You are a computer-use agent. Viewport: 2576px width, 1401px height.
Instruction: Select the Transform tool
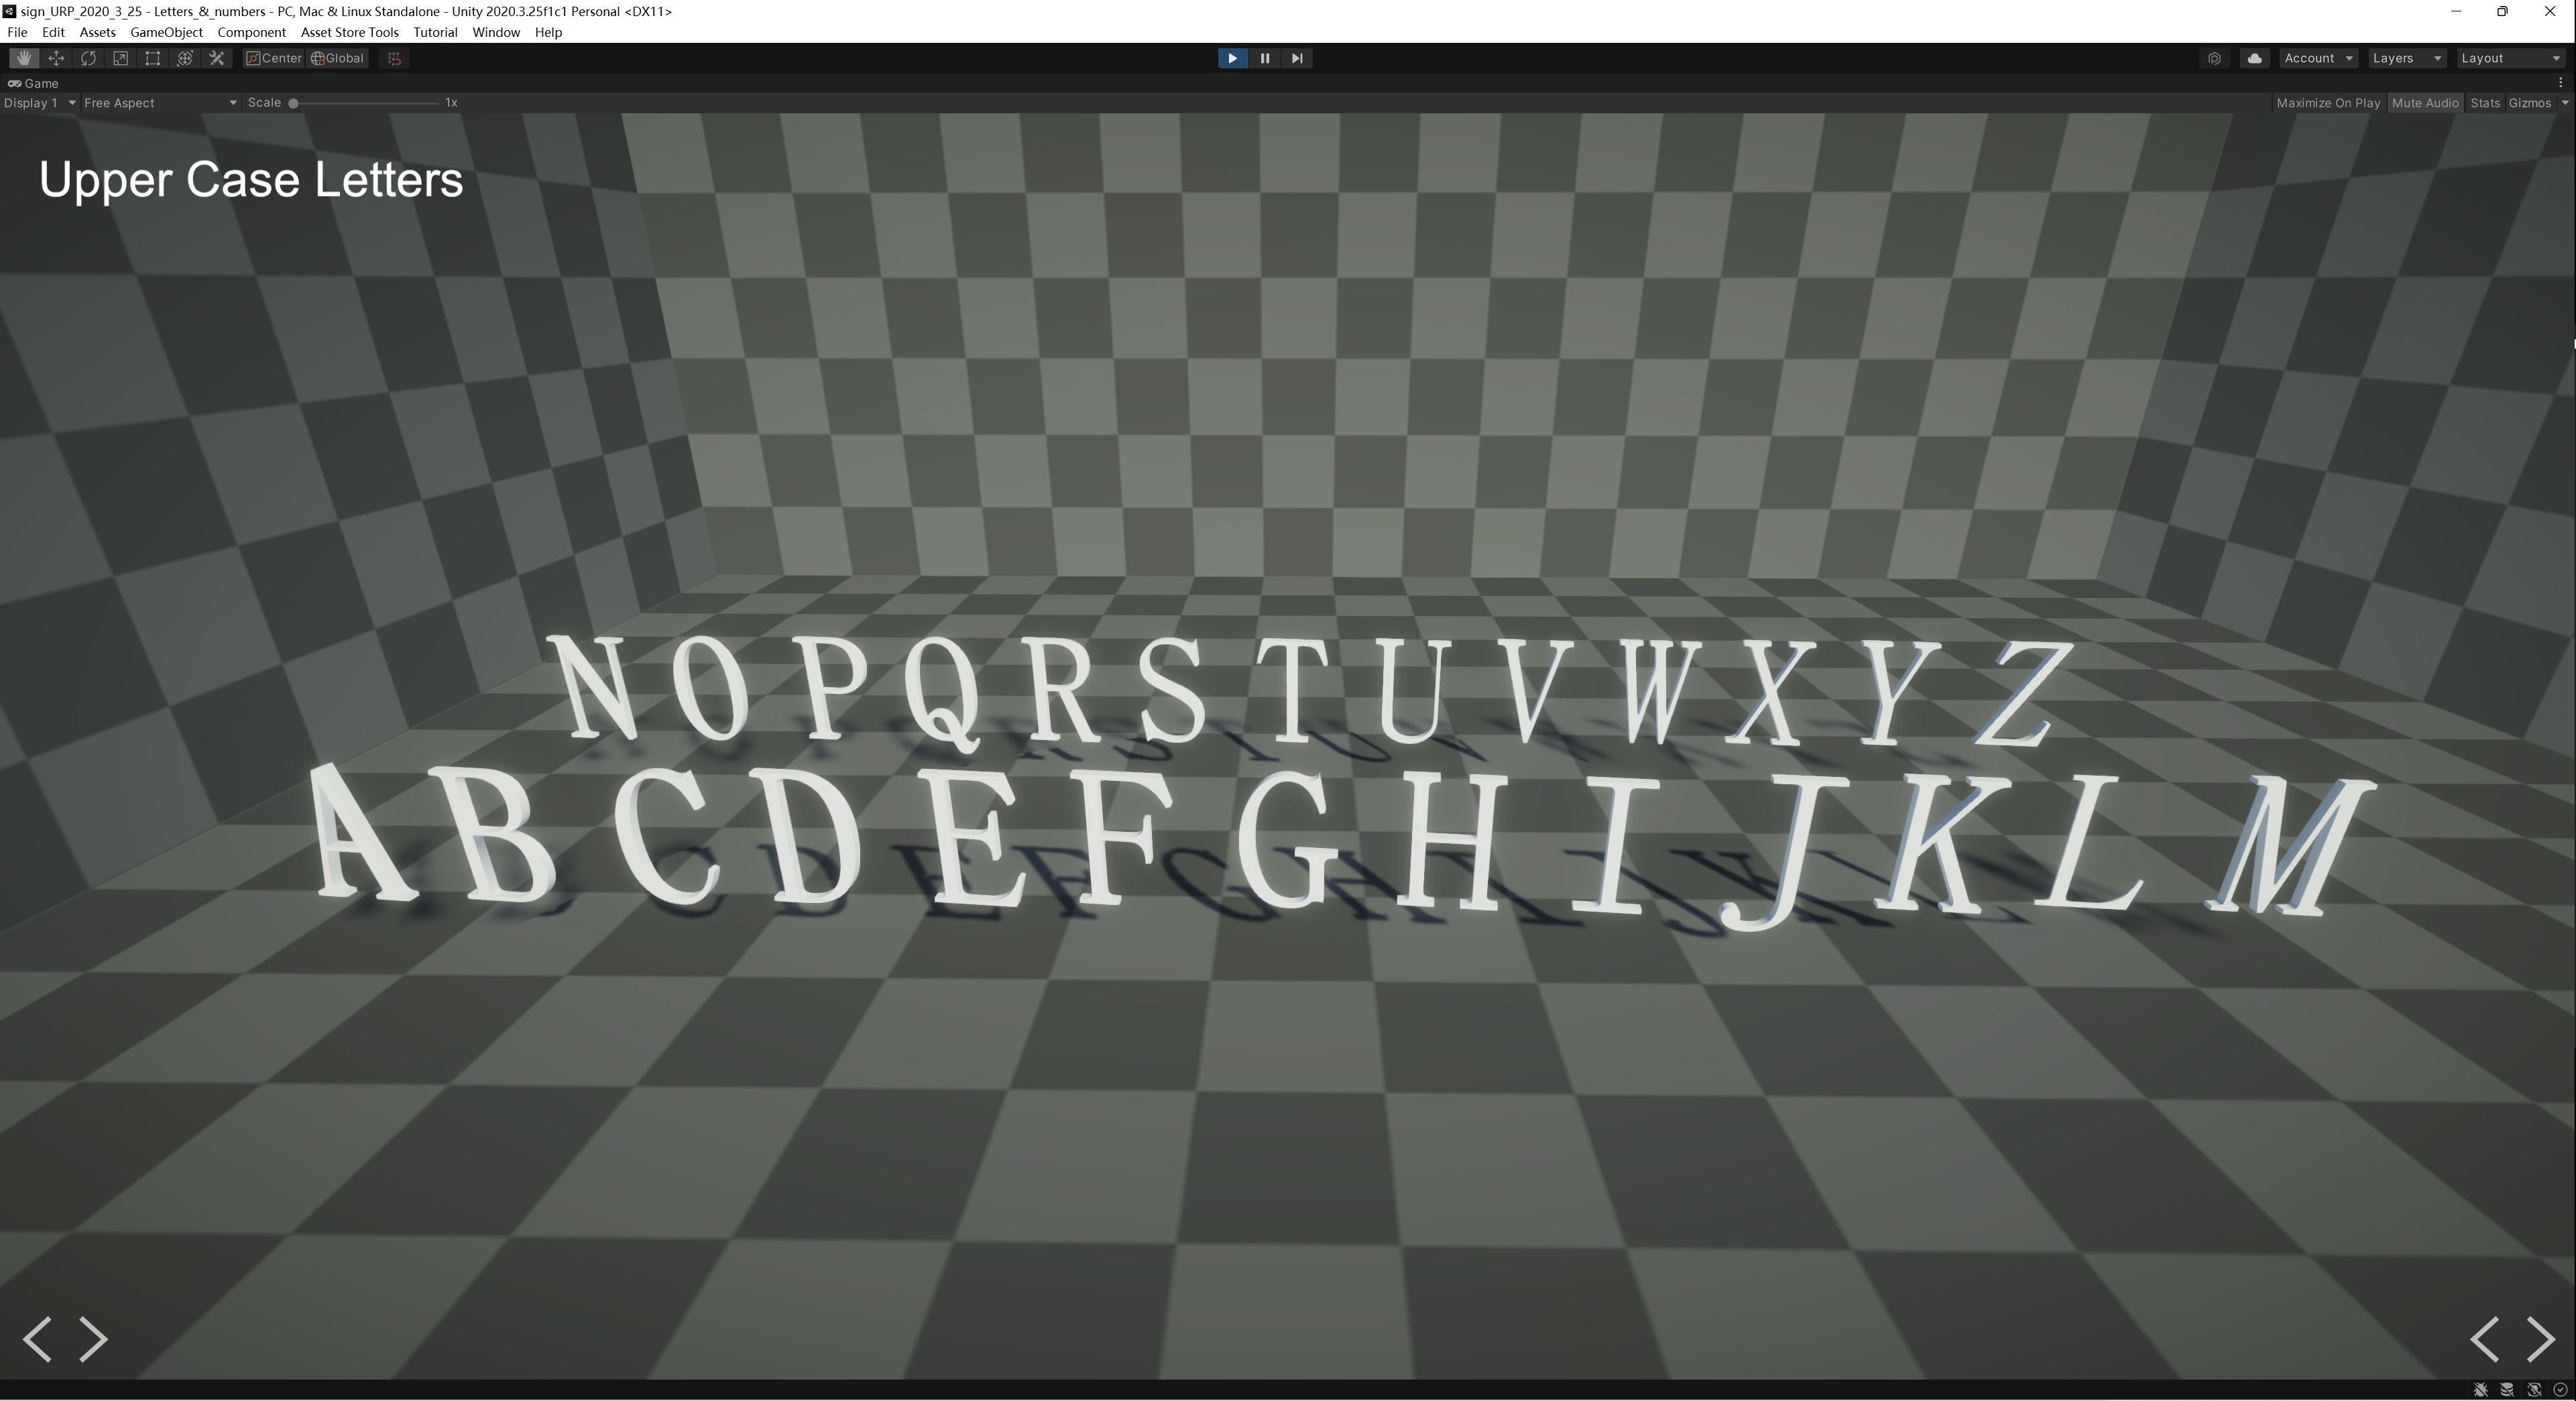184,58
